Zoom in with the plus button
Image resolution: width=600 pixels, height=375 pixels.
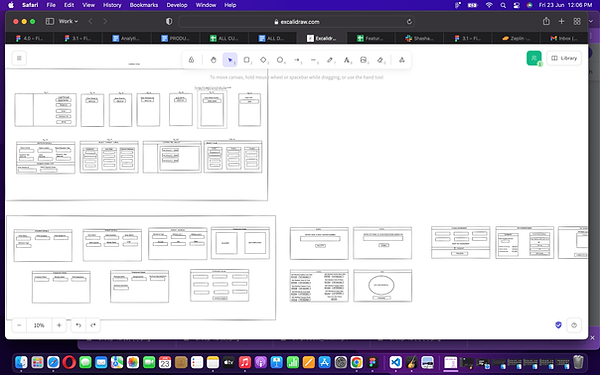[59, 325]
